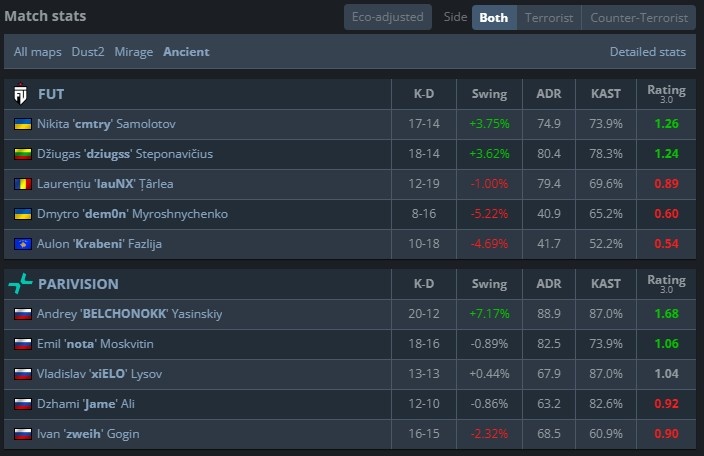This screenshot has width=704, height=456.
Task: Switch side filter to Terrorist
Action: pyautogui.click(x=549, y=17)
